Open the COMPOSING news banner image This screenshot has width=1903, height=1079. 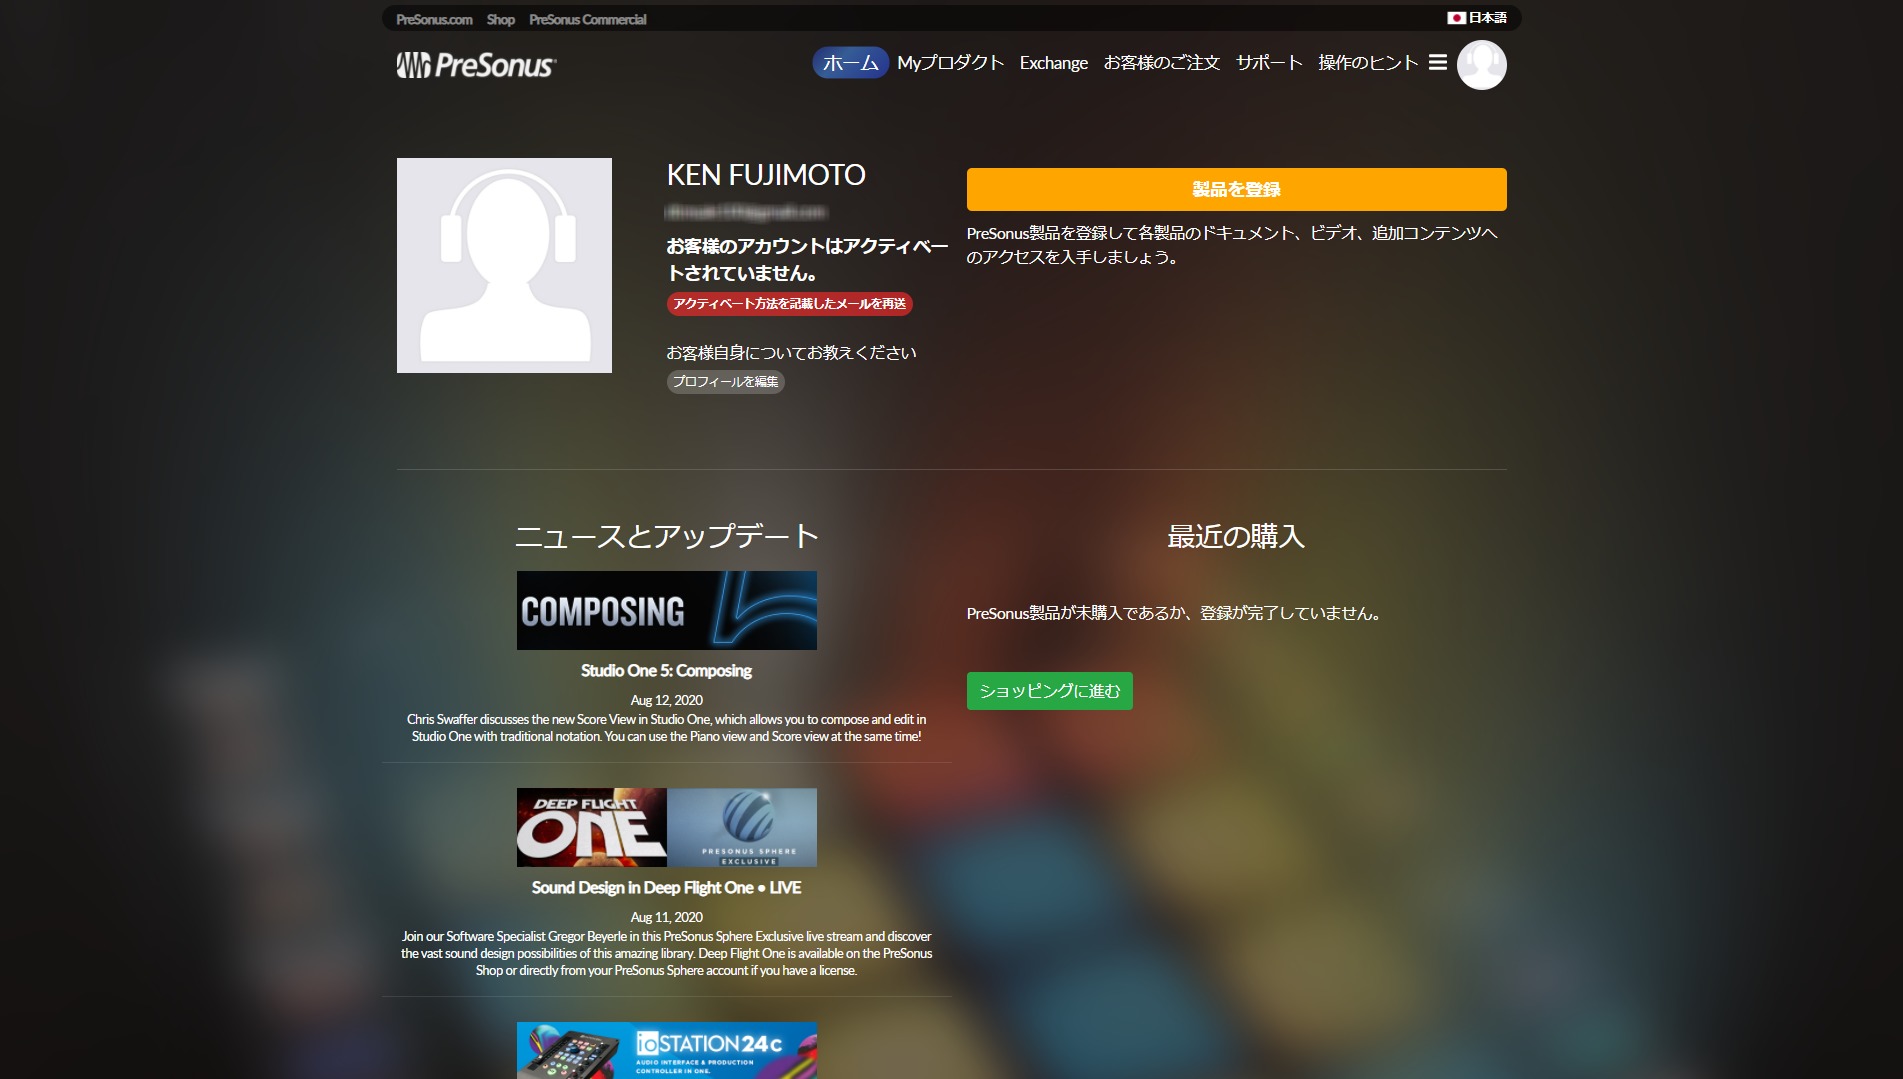pos(666,610)
